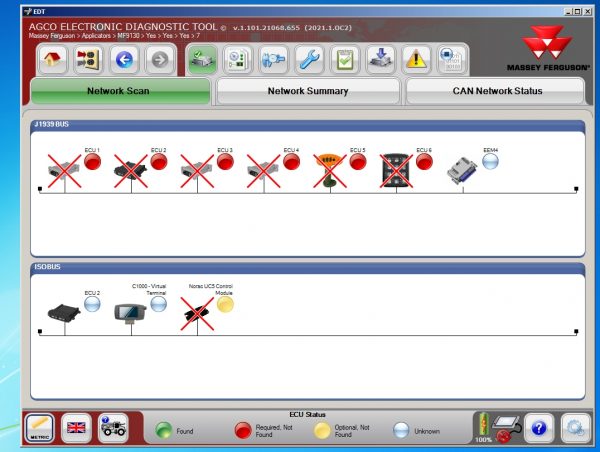Viewport: 600px width, 452px height.
Task: Toggle the METRIC units button
Action: coord(40,428)
